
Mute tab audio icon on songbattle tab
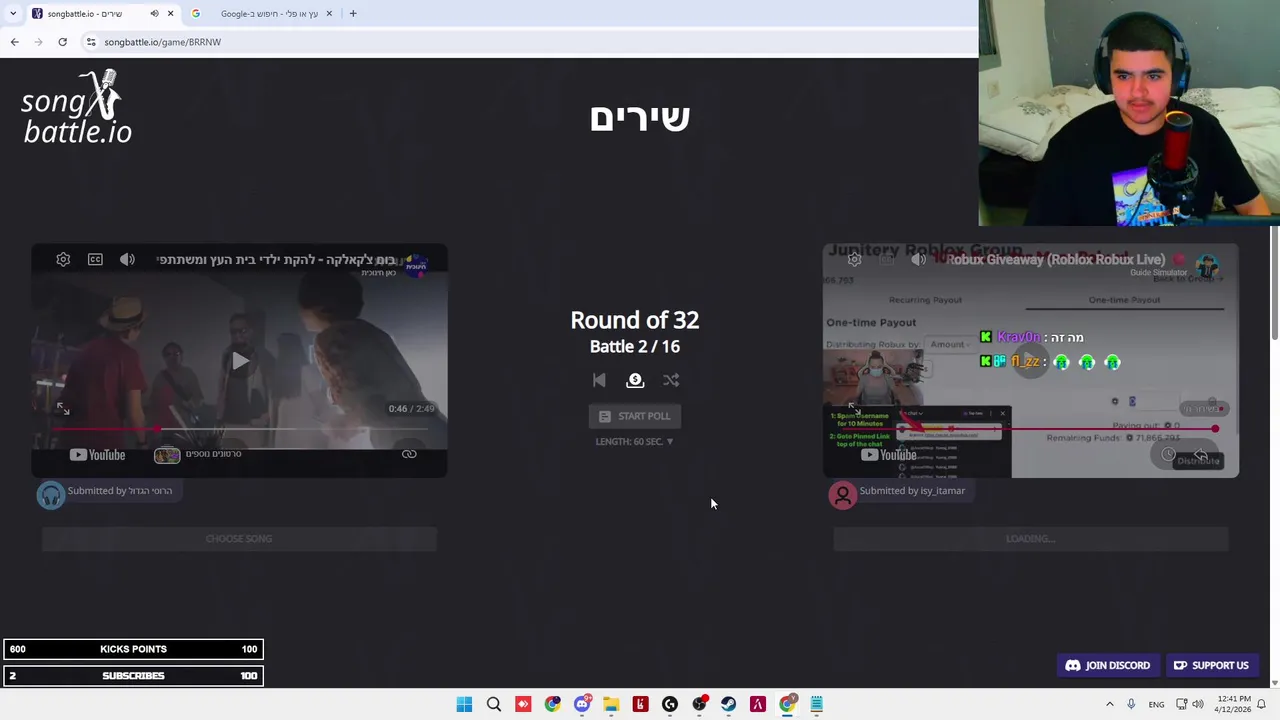(154, 14)
